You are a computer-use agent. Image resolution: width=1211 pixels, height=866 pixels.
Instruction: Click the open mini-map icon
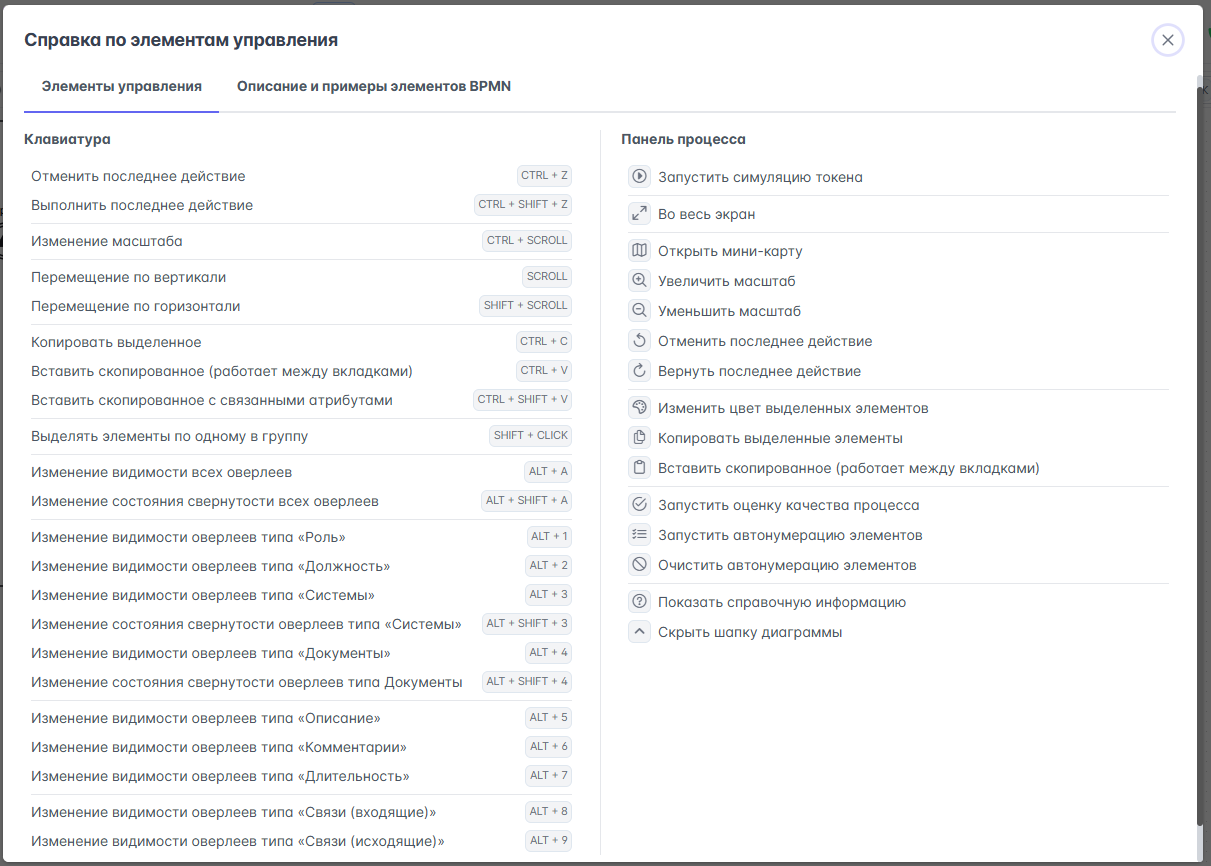click(x=639, y=251)
